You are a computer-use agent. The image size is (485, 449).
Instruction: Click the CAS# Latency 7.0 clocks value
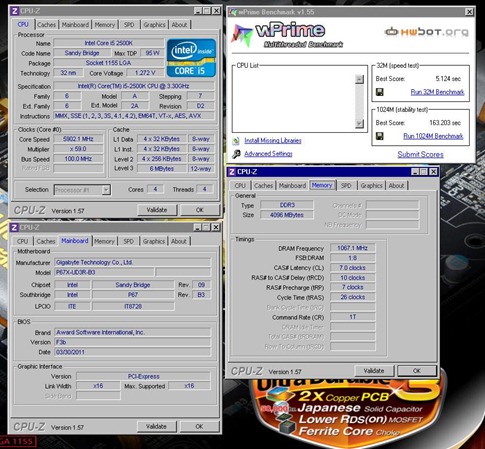[352, 268]
